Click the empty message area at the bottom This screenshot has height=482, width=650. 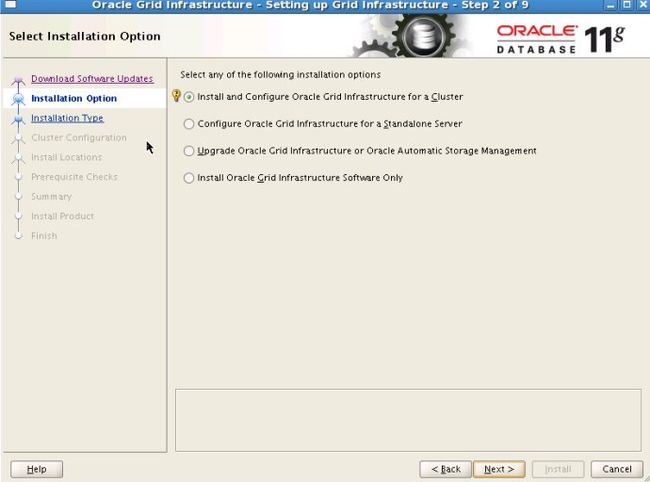(x=408, y=420)
